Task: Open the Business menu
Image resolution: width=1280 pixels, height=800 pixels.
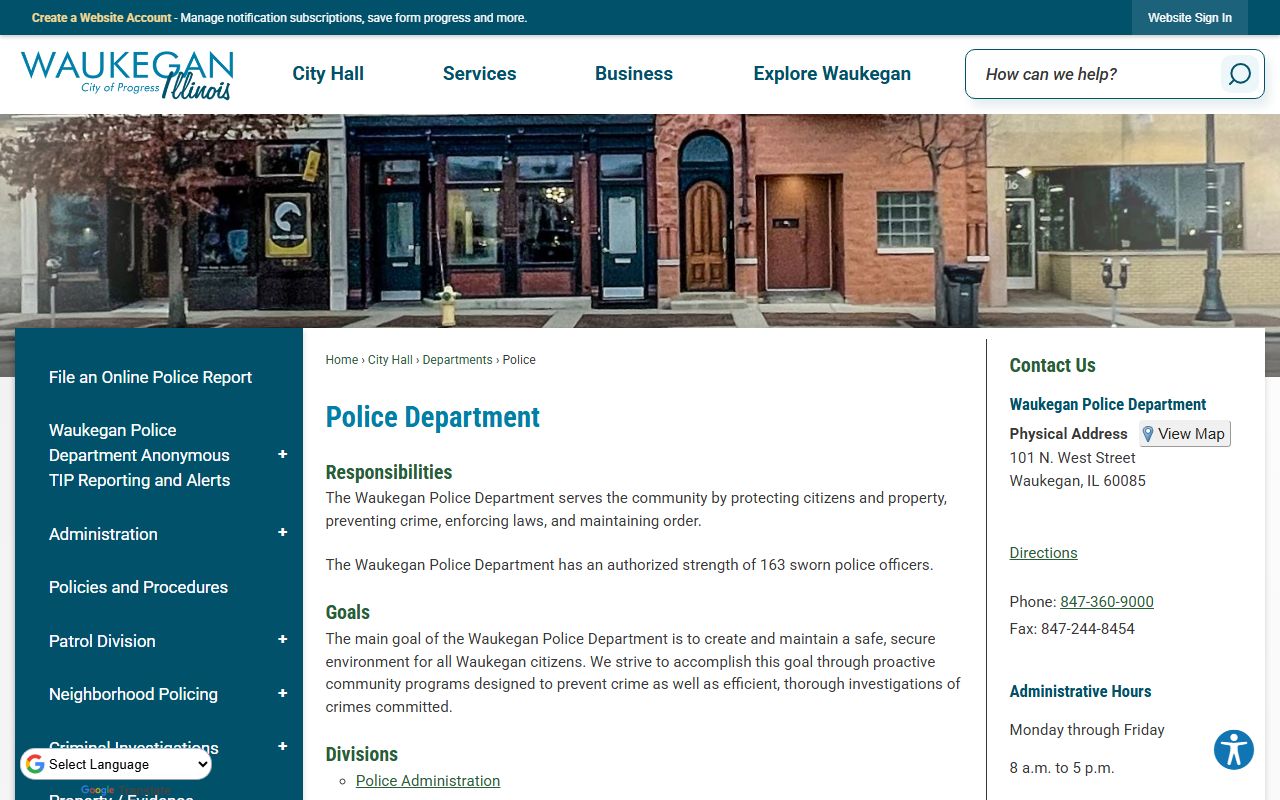Action: (x=634, y=74)
